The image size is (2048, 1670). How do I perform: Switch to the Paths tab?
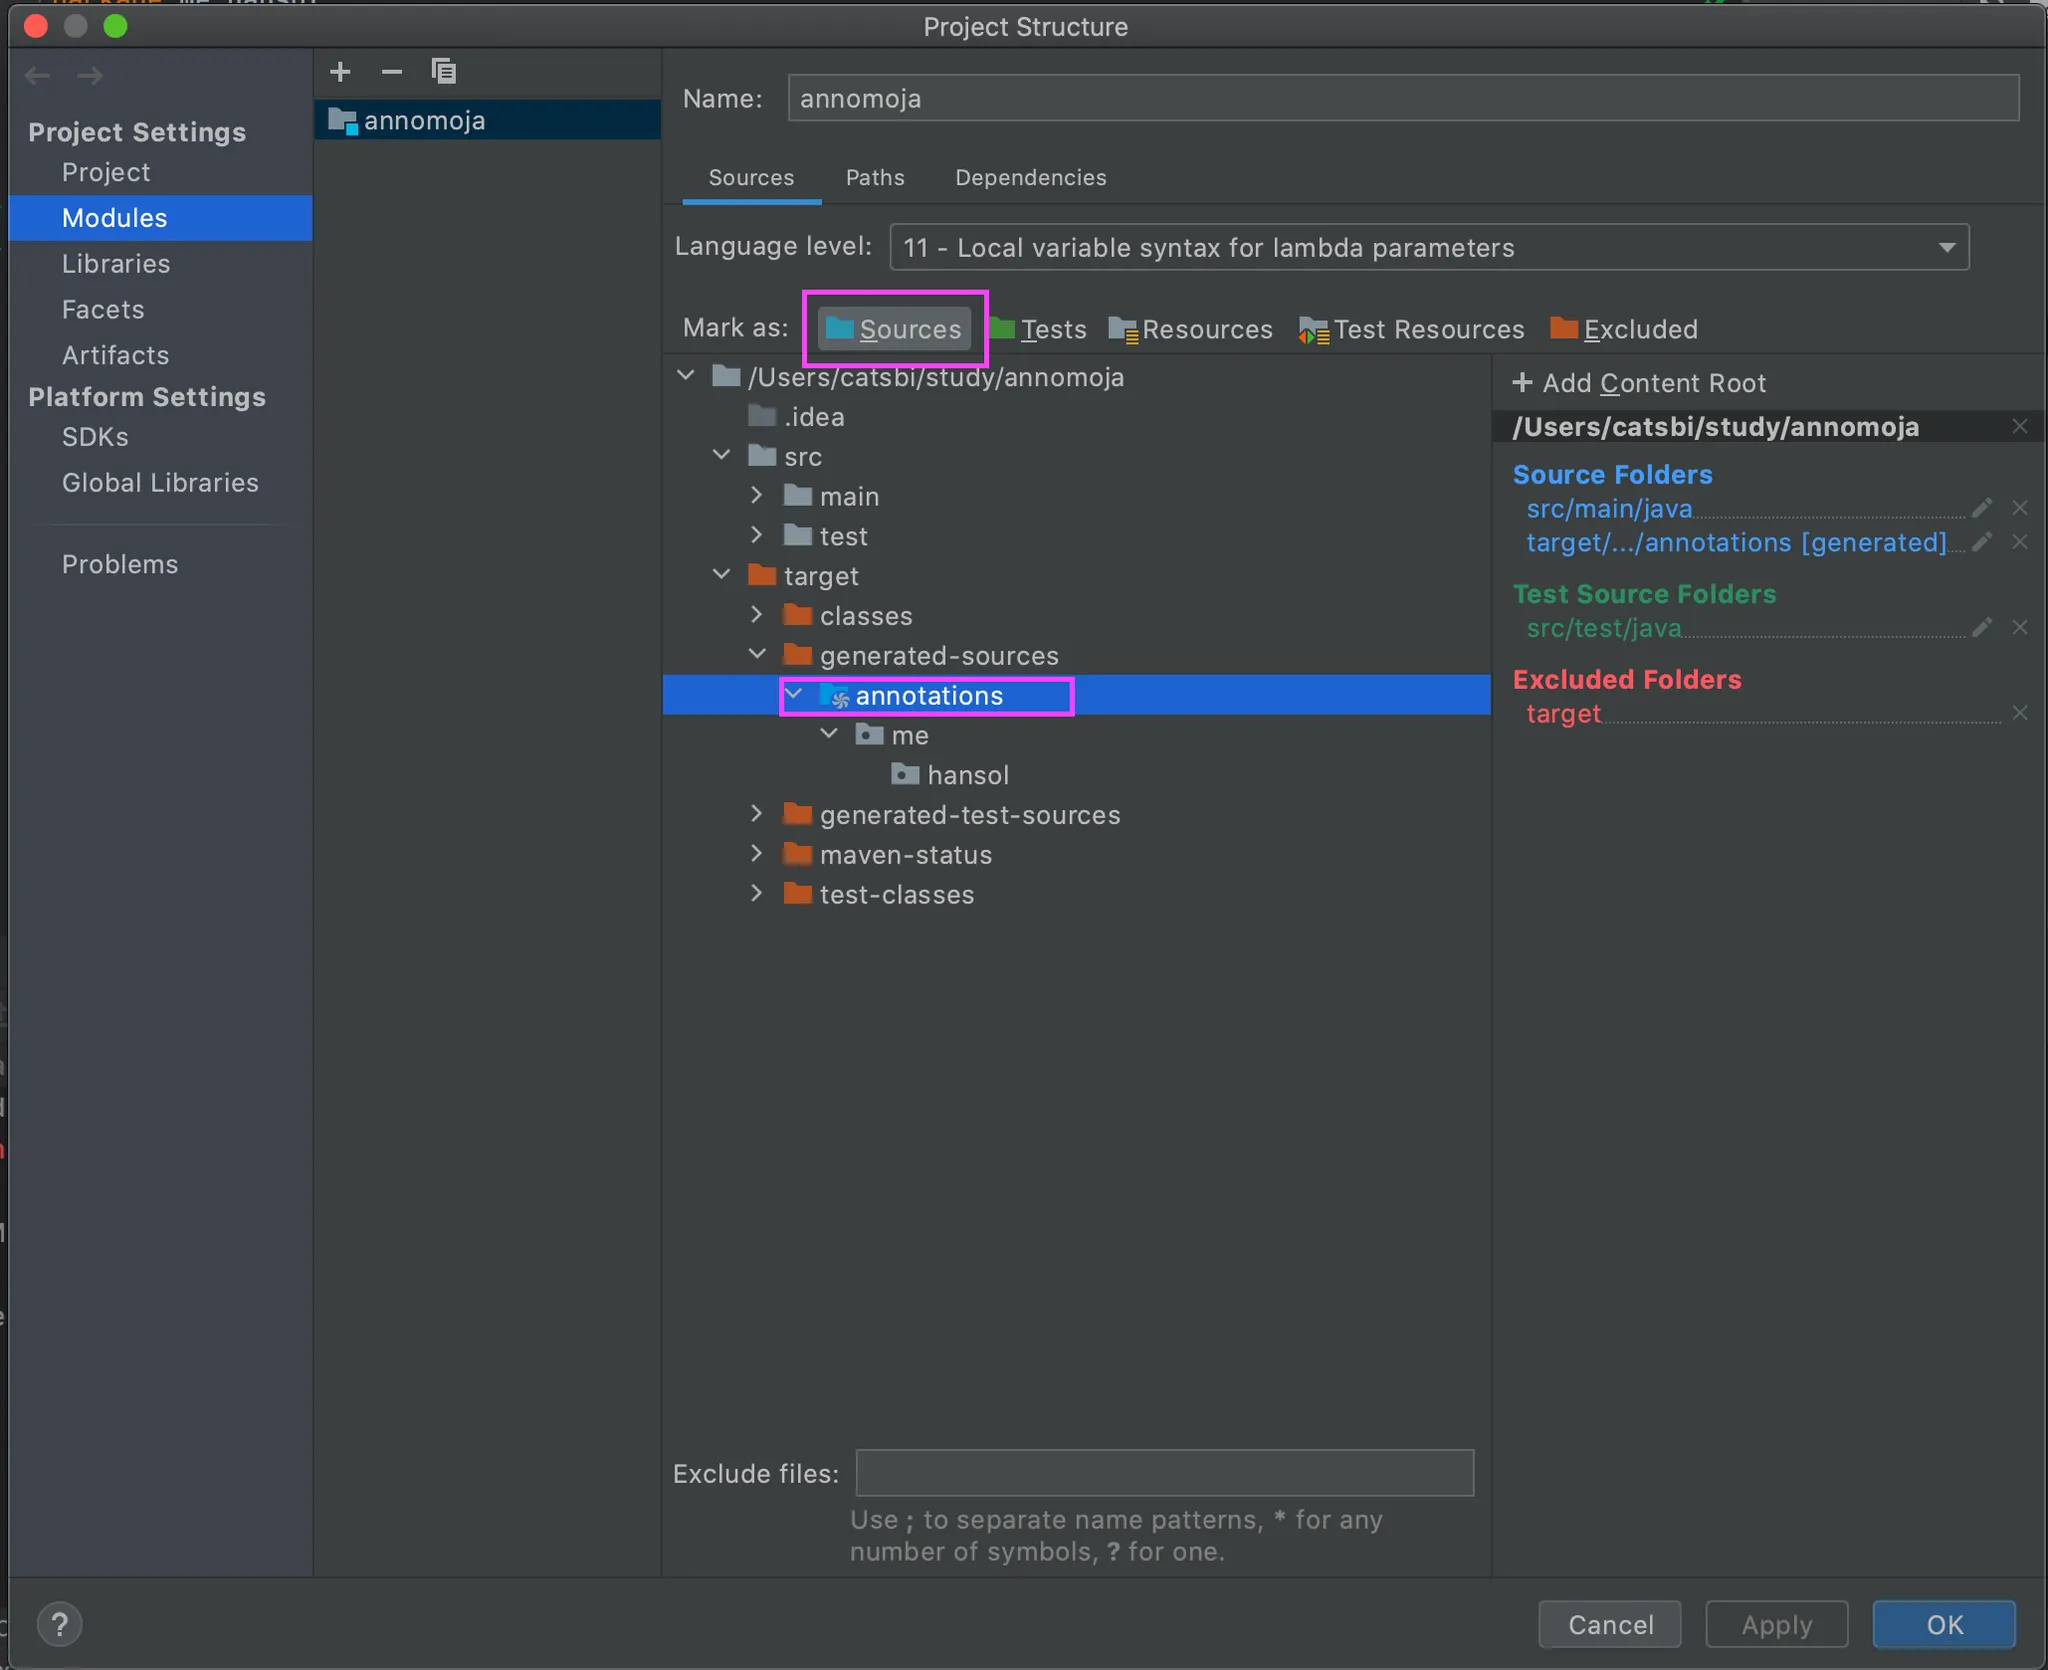click(x=874, y=177)
